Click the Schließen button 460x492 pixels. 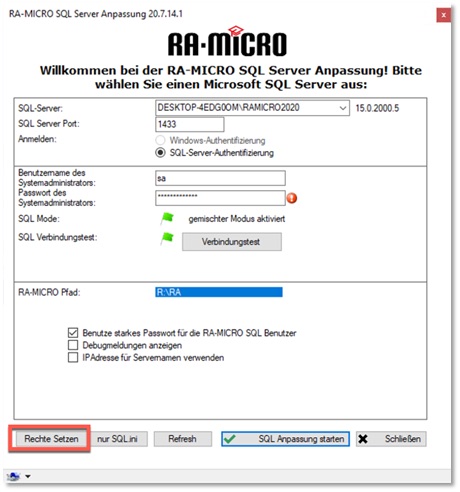[391, 439]
